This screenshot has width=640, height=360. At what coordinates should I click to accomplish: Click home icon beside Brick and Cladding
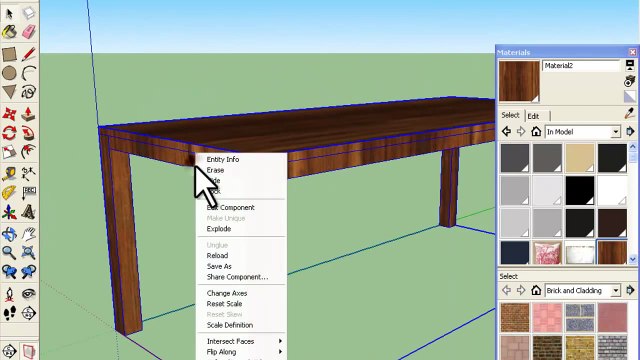click(x=536, y=290)
